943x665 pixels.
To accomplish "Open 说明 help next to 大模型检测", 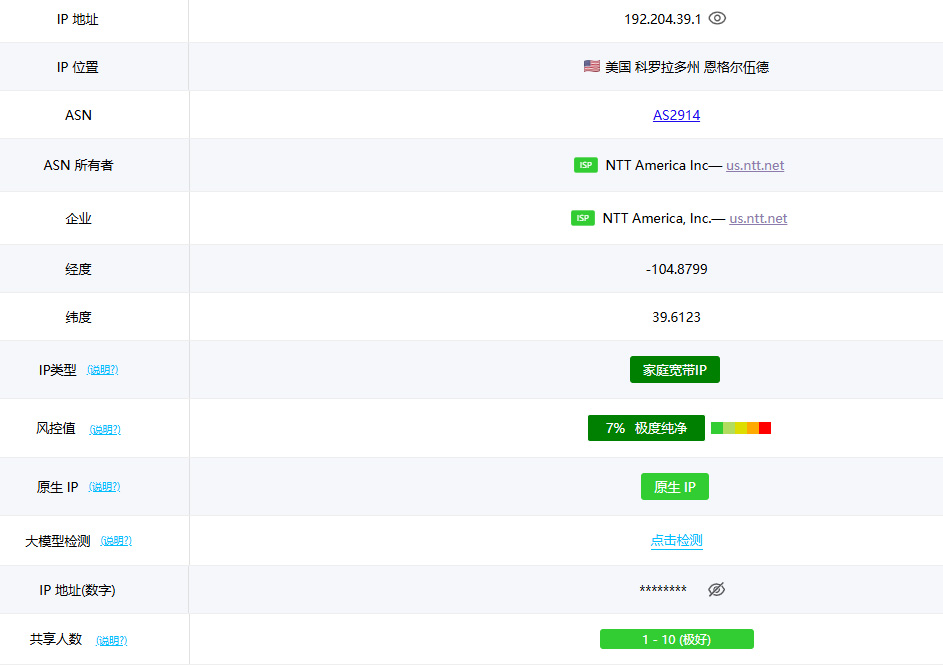I will point(116,541).
